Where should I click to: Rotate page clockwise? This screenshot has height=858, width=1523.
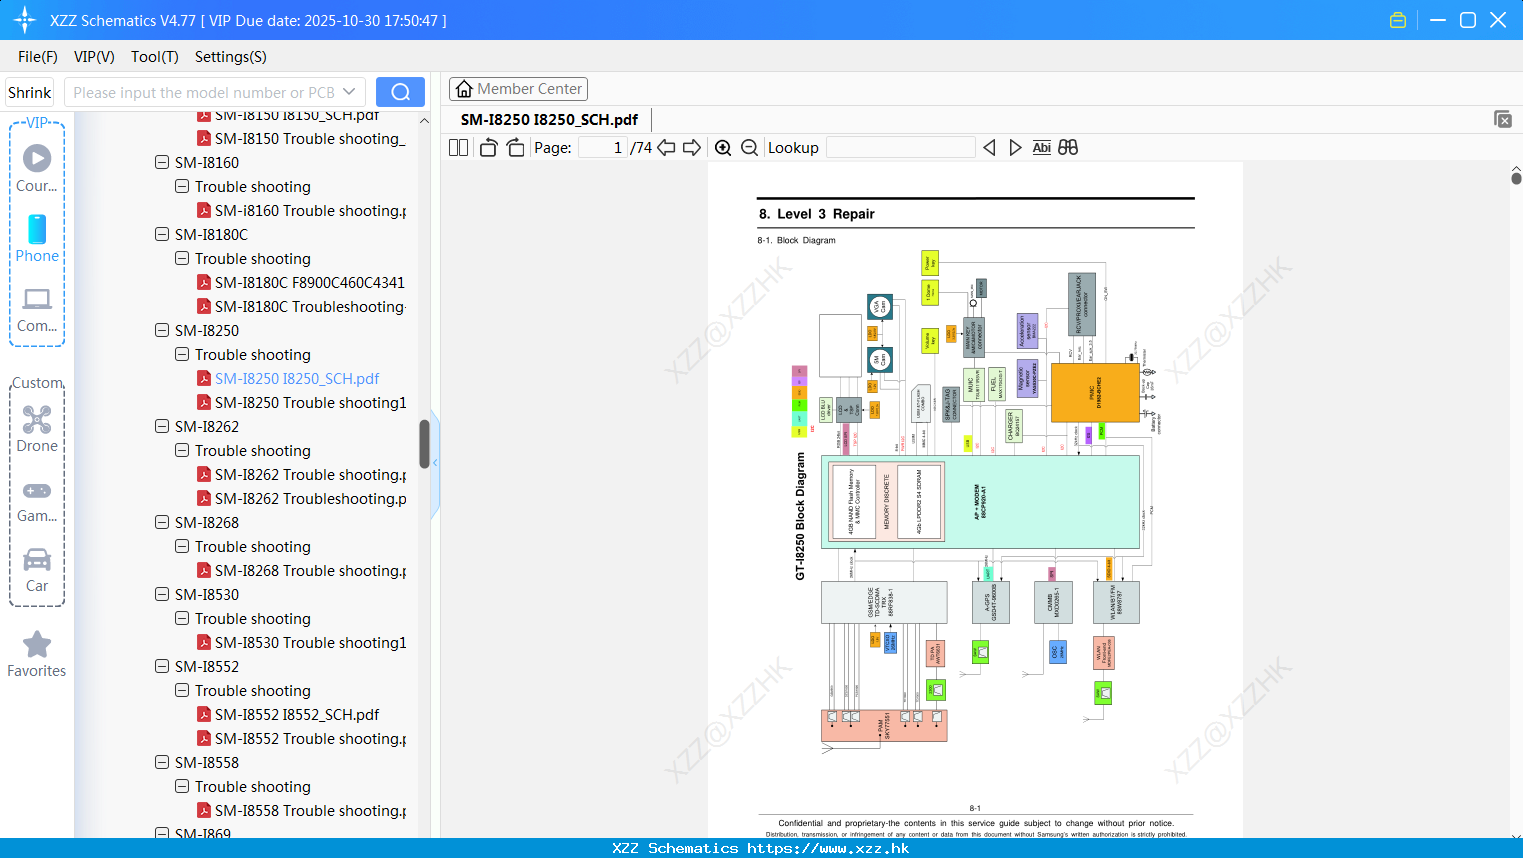[516, 148]
